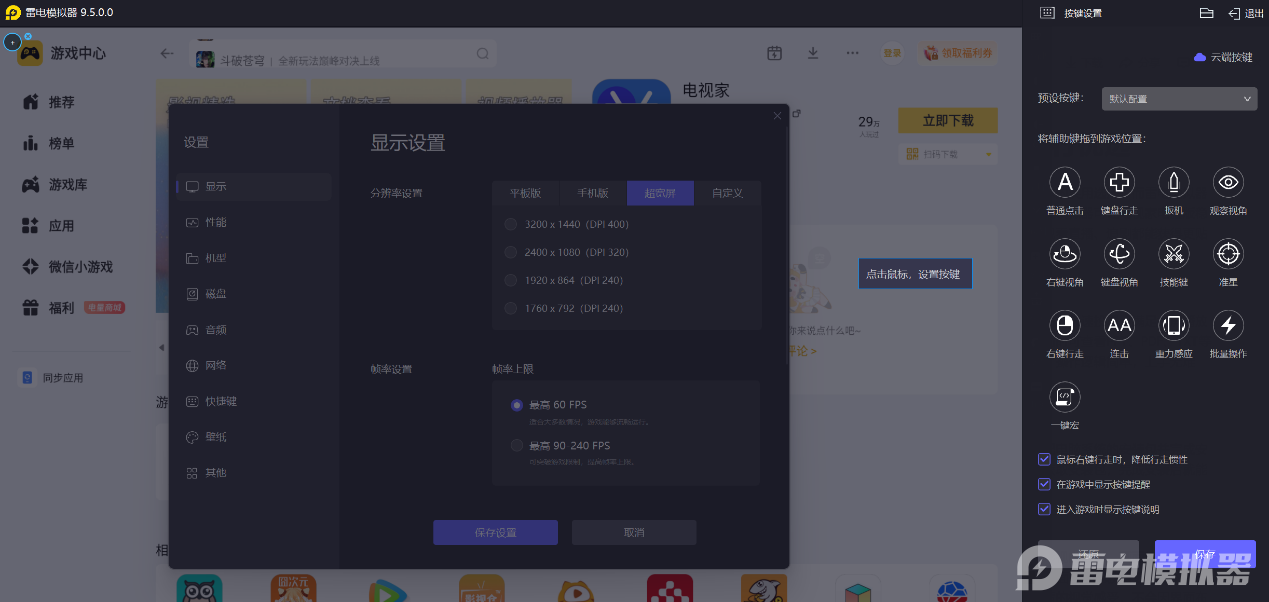The image size is (1269, 602).
Task: Select the crosshair 准星 icon
Action: click(x=1228, y=254)
